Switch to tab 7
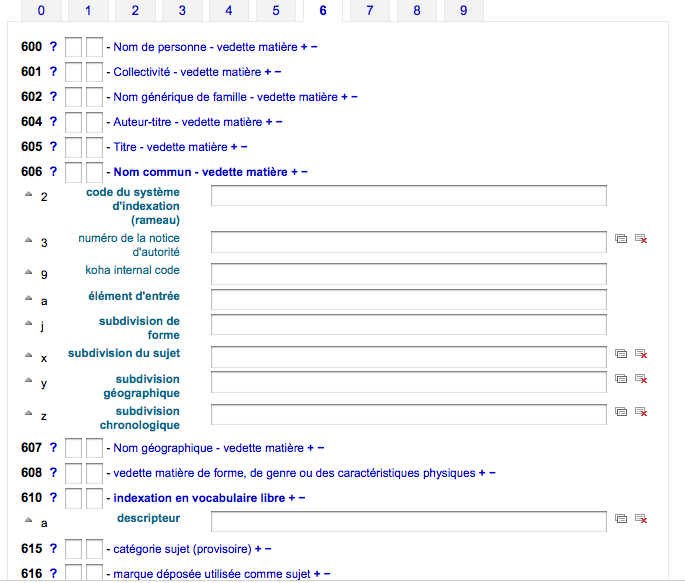Screen dimensions: 685x583 [369, 11]
